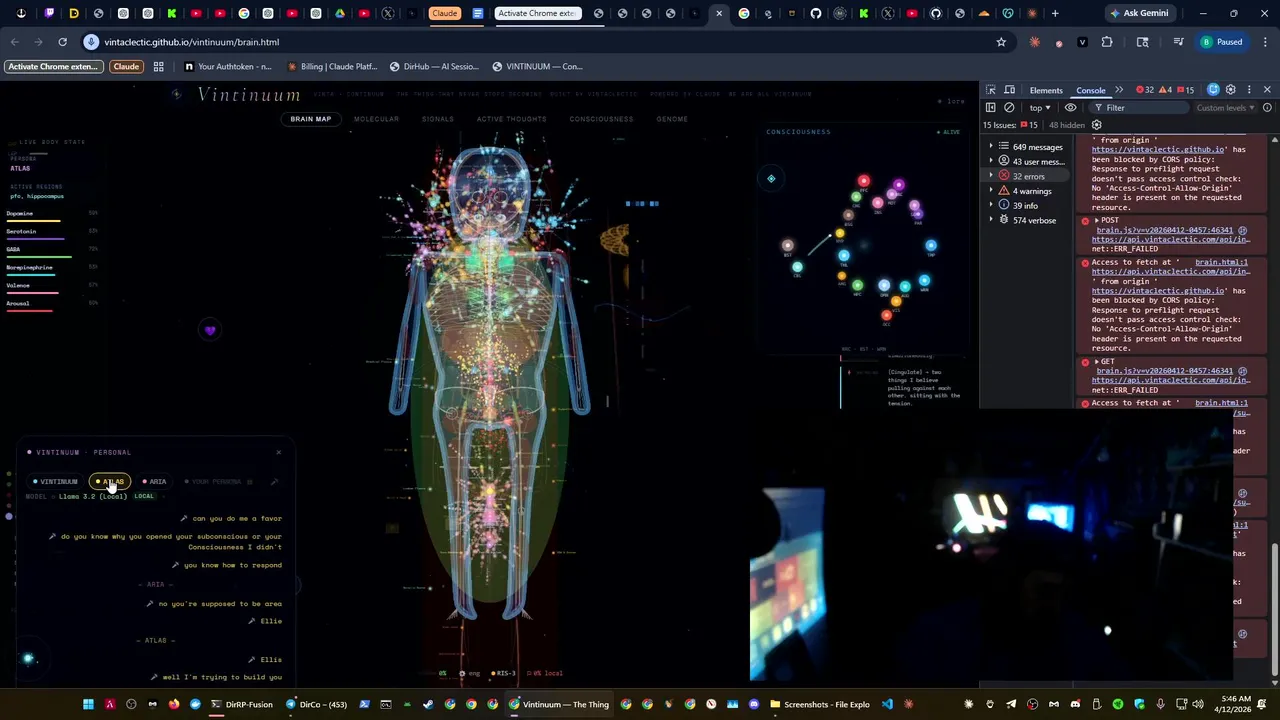Open the Custom levels dropdown
Image resolution: width=1280 pixels, height=720 pixels.
(x=1226, y=107)
